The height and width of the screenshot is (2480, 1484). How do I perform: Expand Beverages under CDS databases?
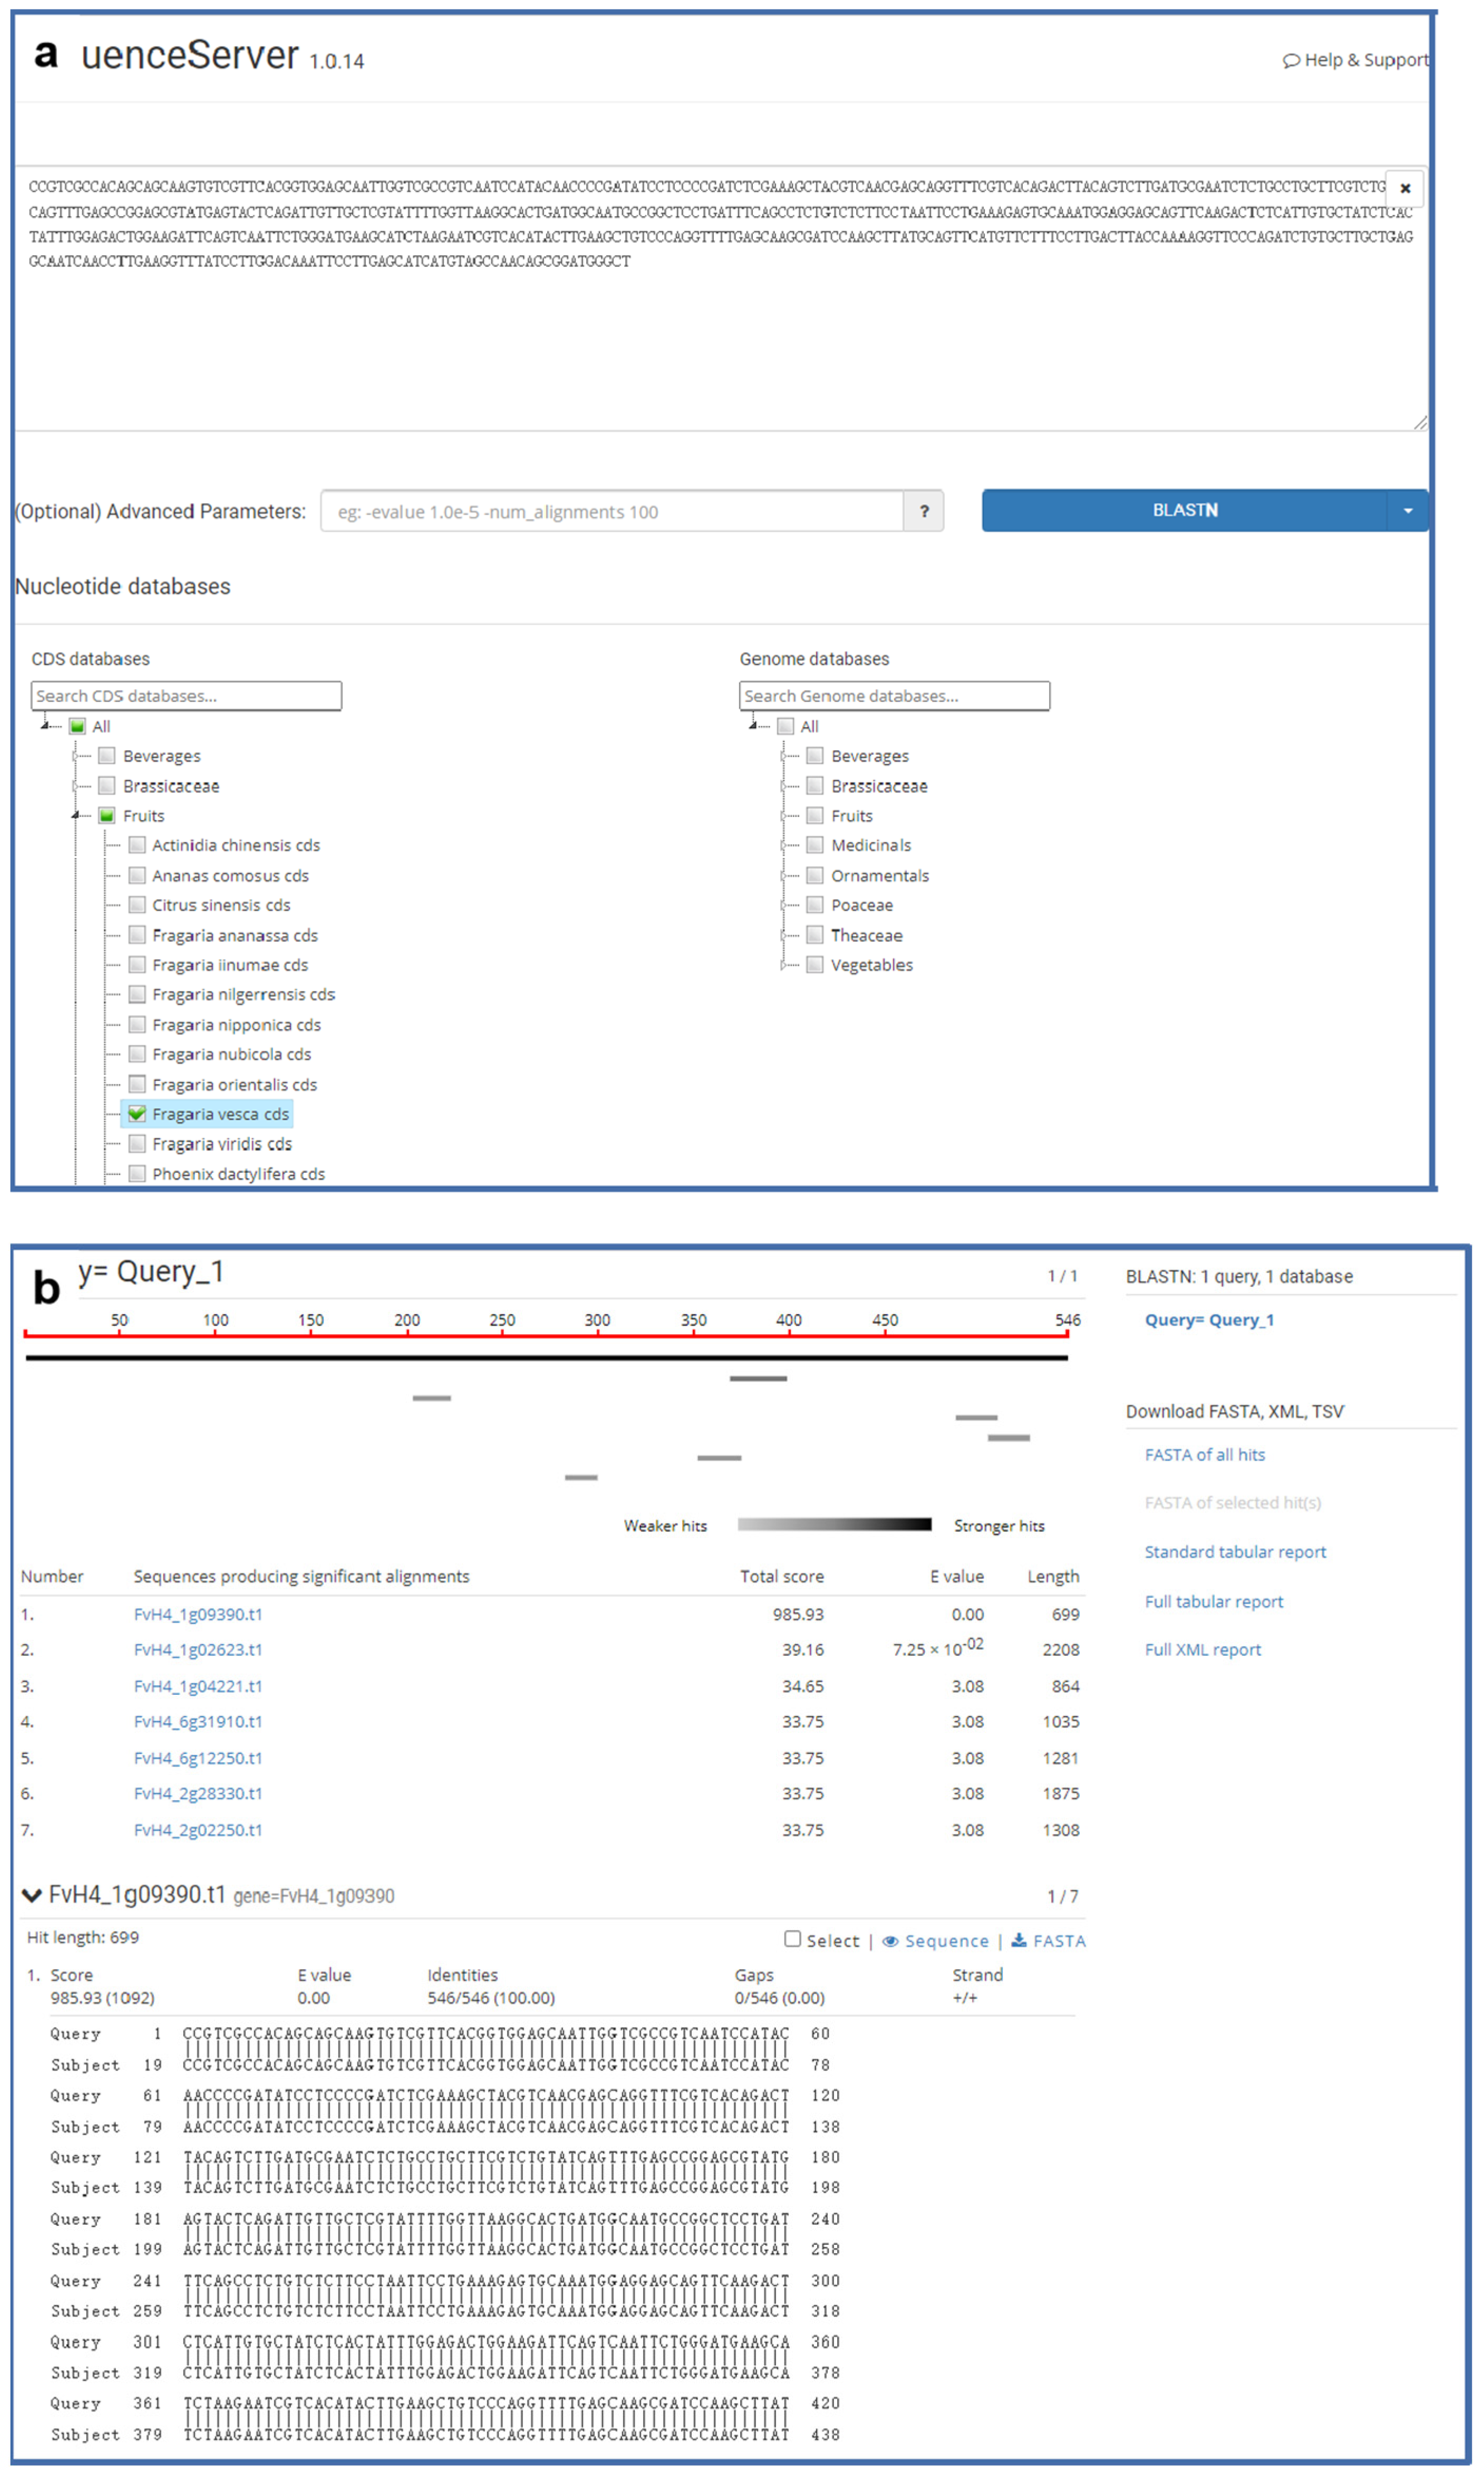[x=75, y=756]
